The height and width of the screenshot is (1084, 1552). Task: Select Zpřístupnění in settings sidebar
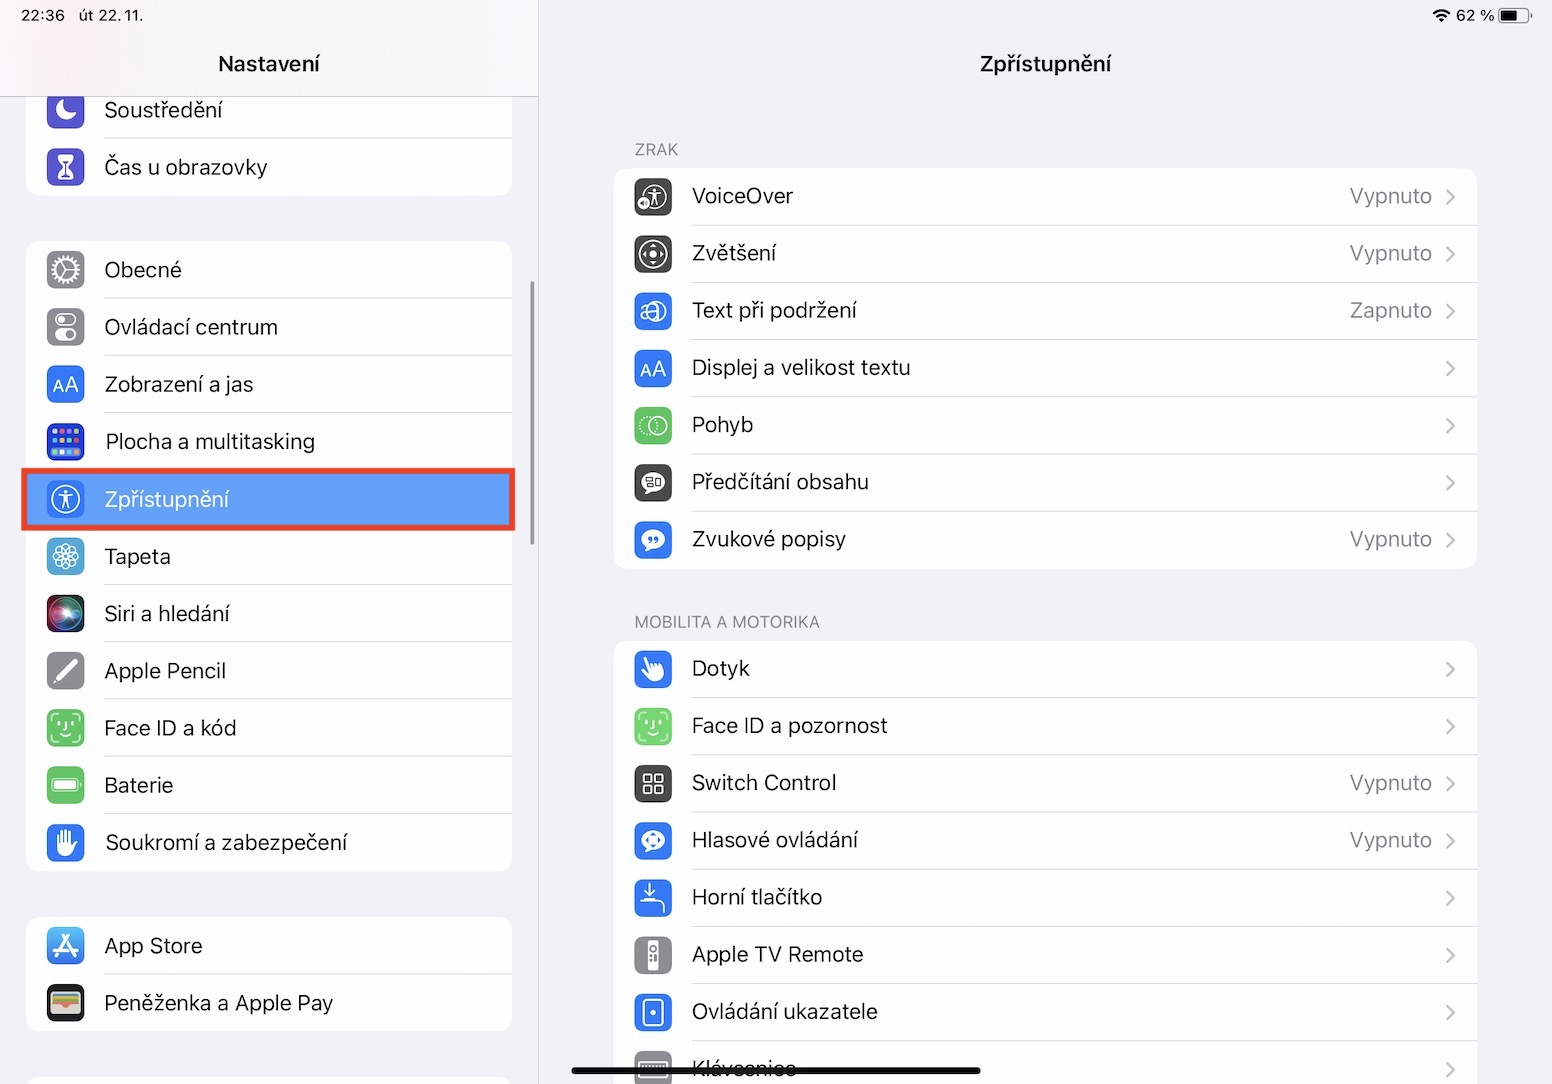(167, 499)
